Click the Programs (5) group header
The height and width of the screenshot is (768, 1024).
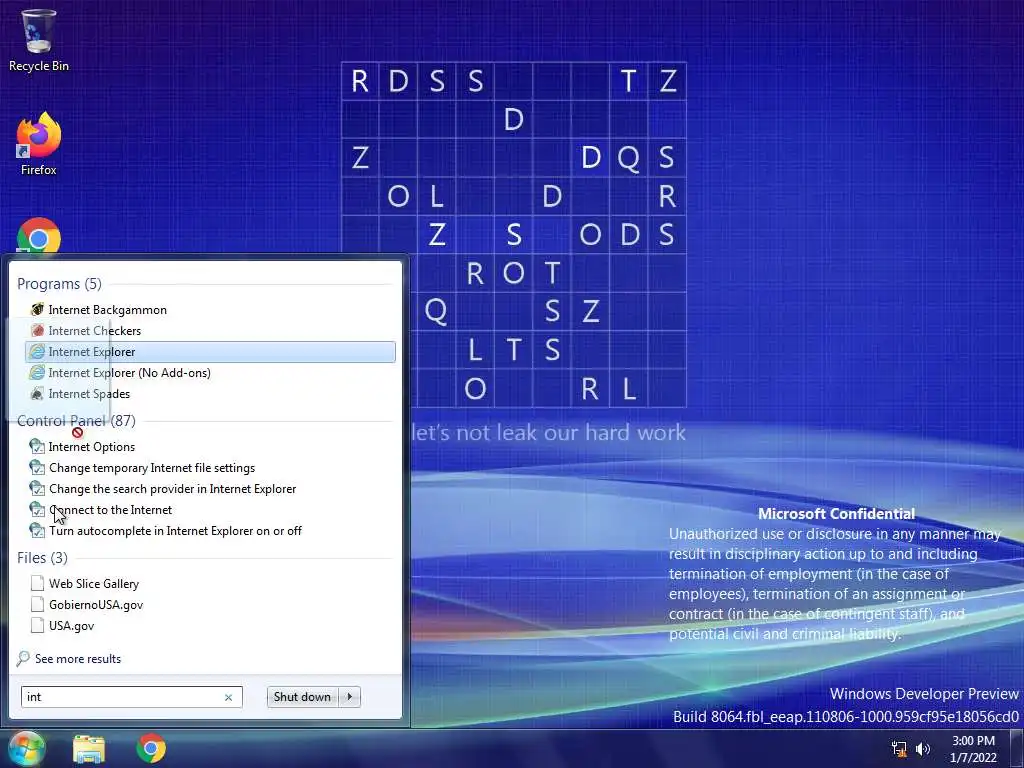(x=59, y=284)
